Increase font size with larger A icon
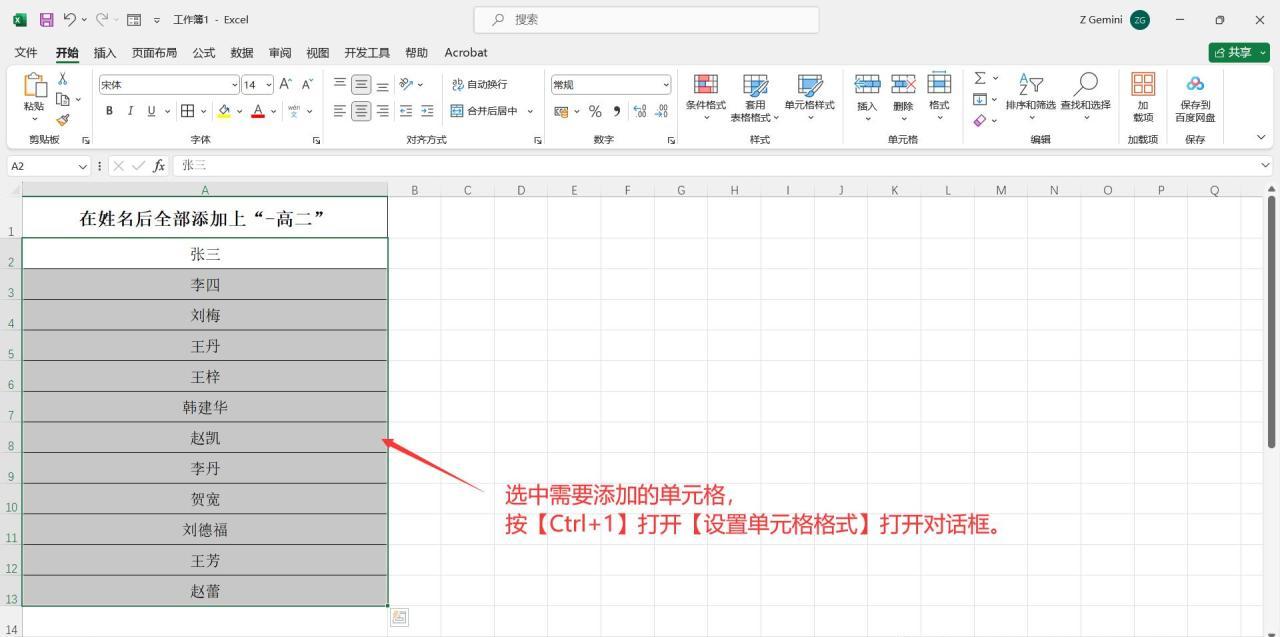This screenshot has height=637, width=1280. point(285,84)
